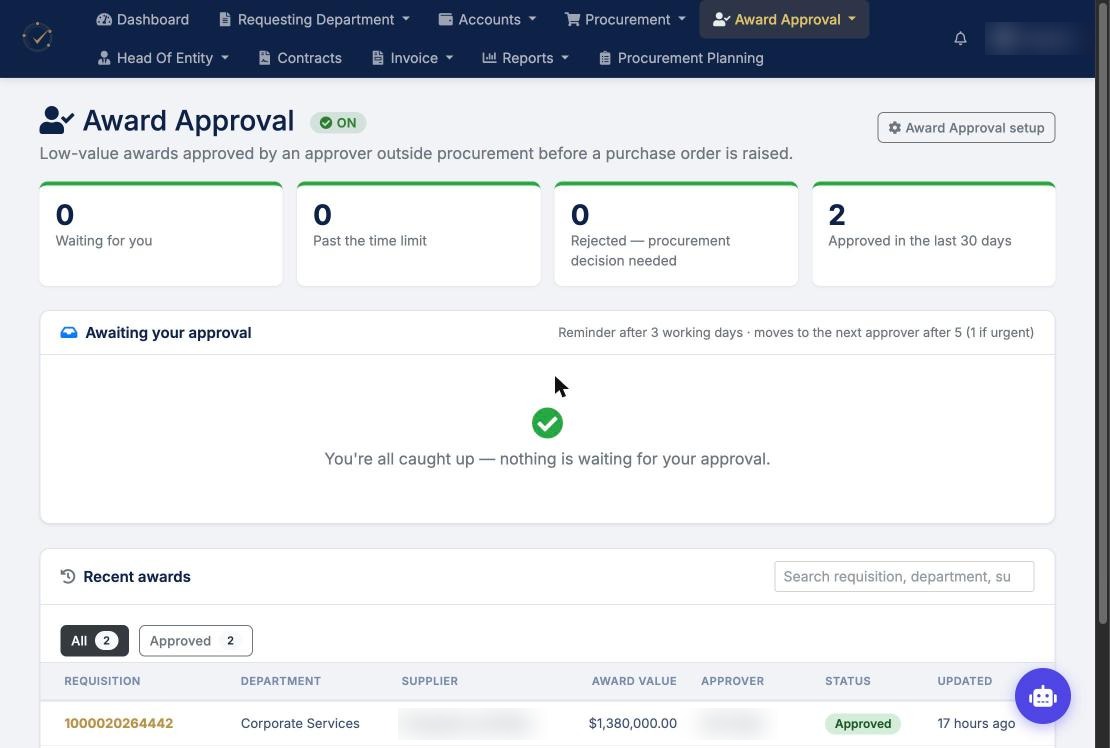Expand the Head Of Entity dropdown arrow
The height and width of the screenshot is (748, 1110).
(224, 58)
